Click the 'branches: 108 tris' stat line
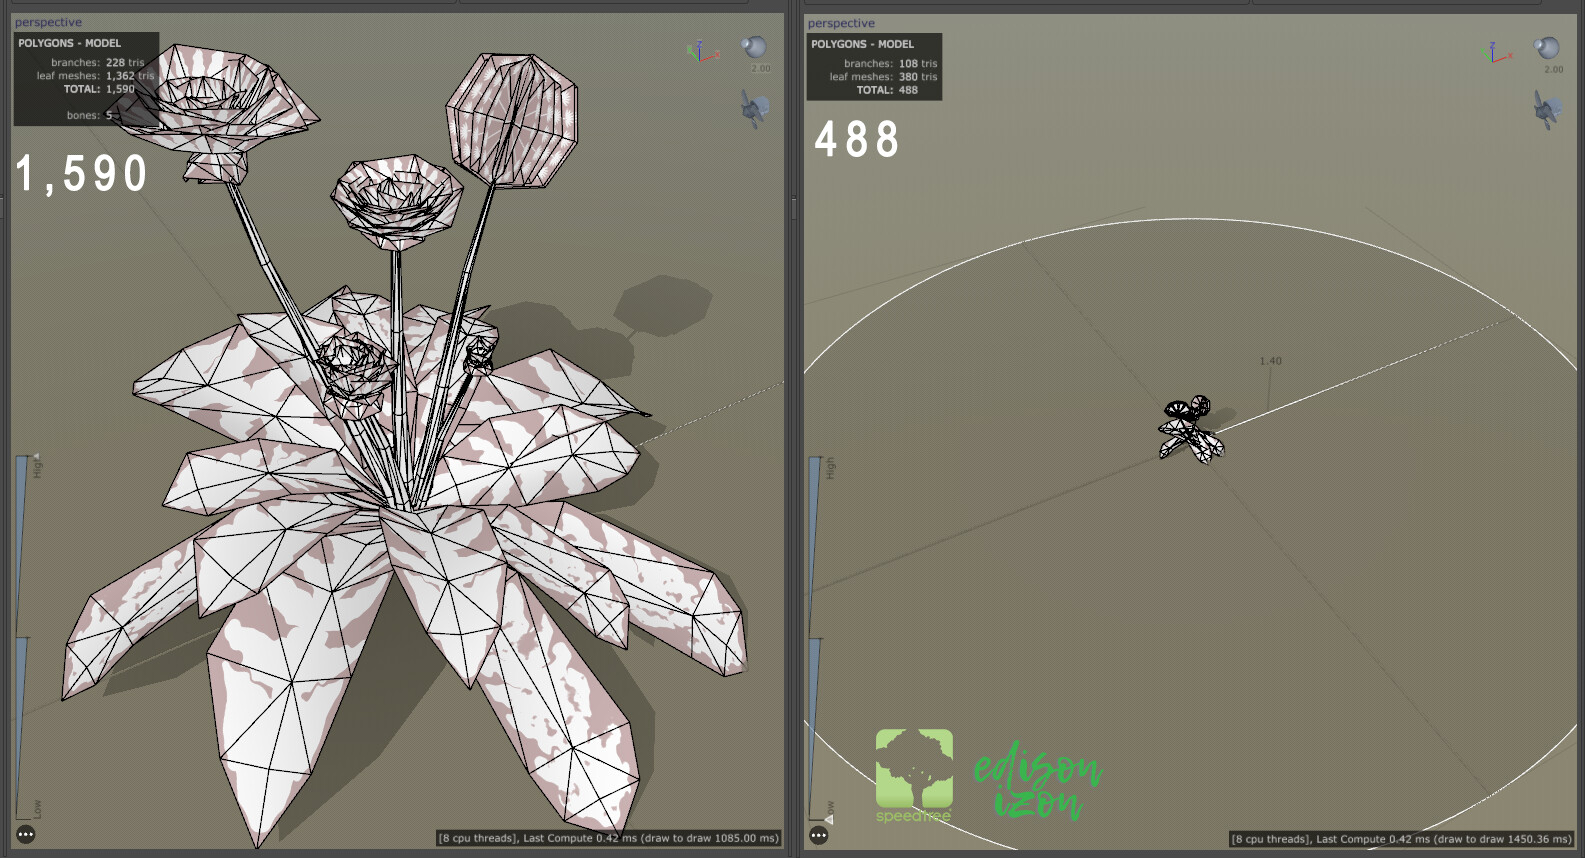Viewport: 1585px width, 858px height. tap(890, 63)
